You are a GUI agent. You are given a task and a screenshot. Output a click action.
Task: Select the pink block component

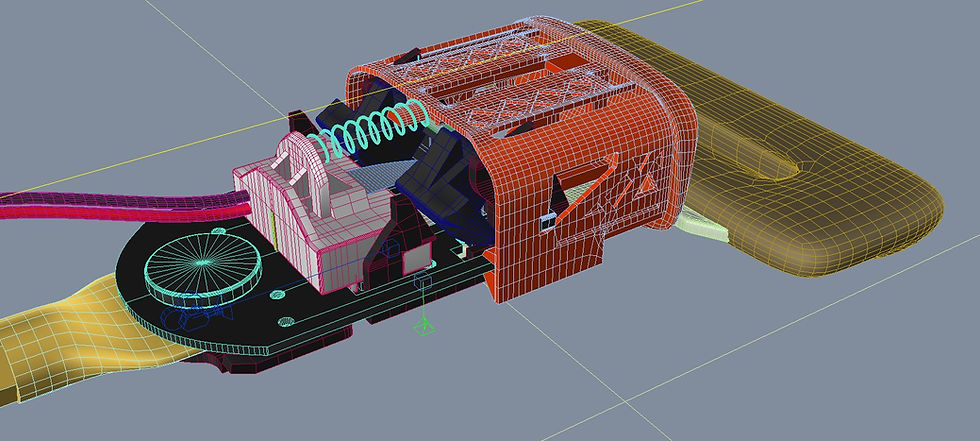click(x=312, y=212)
